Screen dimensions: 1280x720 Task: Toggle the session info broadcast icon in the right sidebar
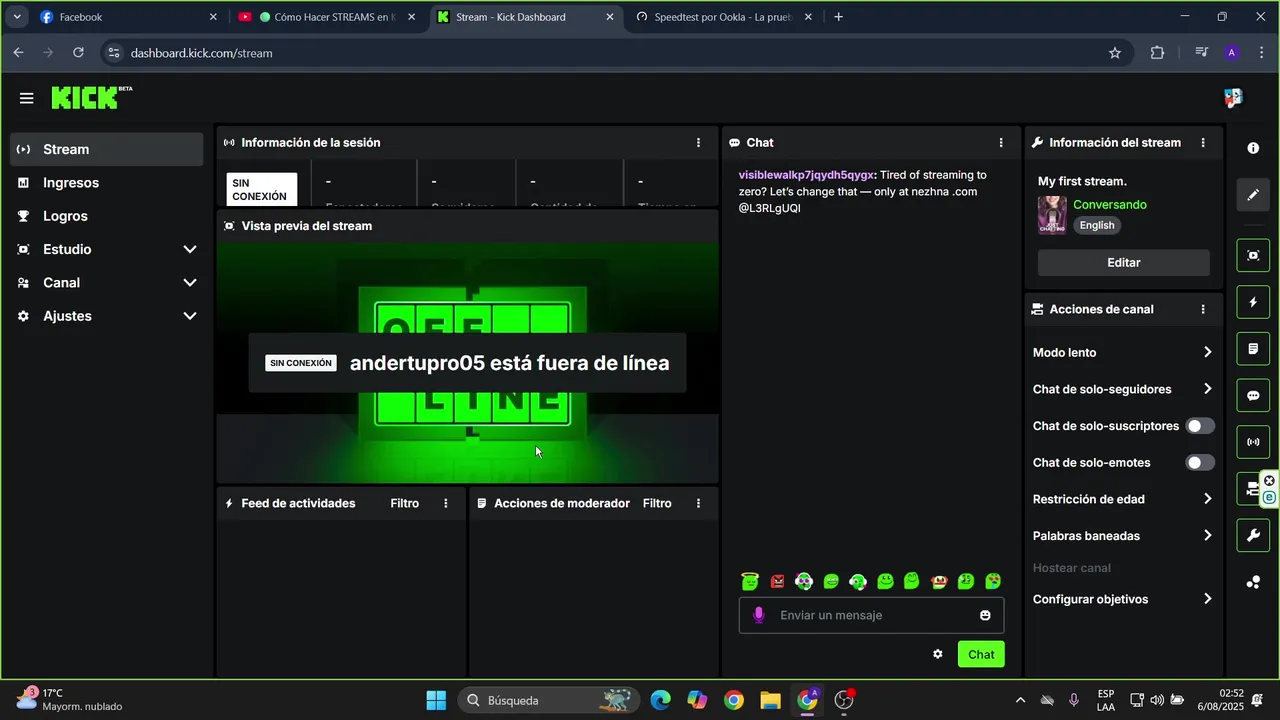(1253, 442)
